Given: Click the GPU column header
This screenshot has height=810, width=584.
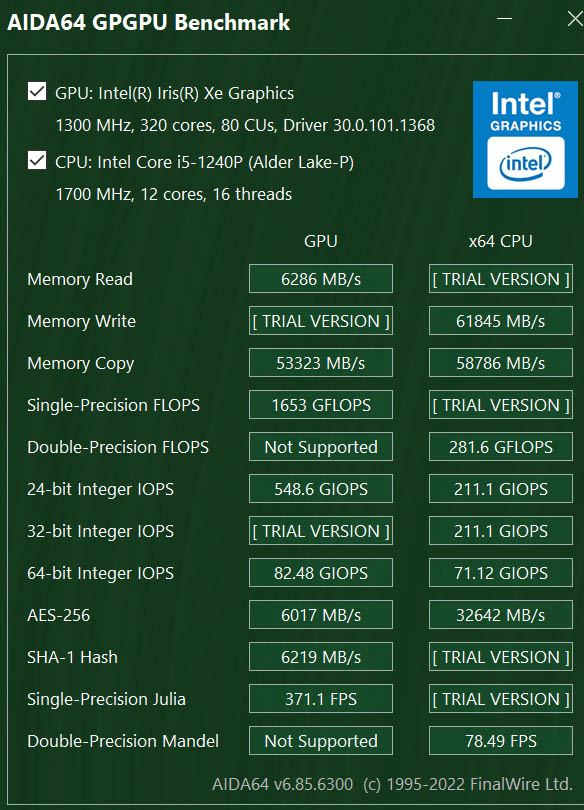Looking at the screenshot, I should pos(321,241).
